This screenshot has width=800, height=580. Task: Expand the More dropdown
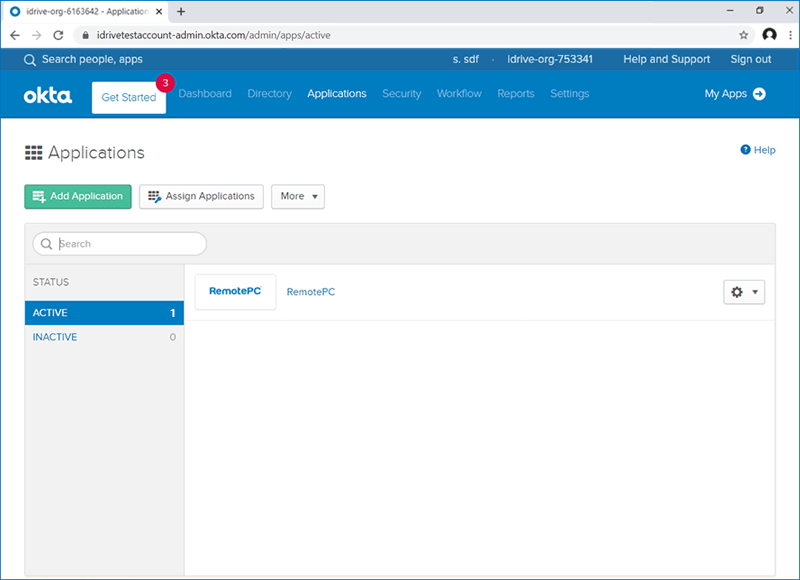coord(298,196)
